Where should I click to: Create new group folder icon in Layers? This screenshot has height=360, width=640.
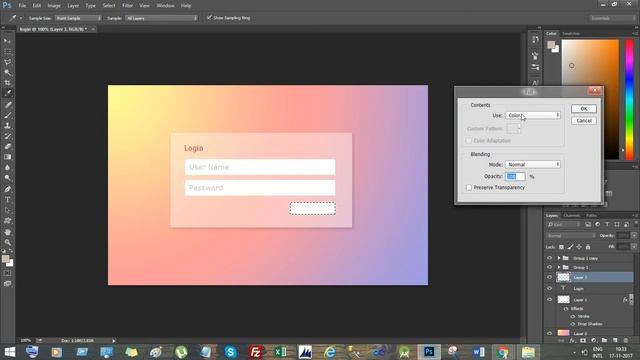(x=604, y=340)
